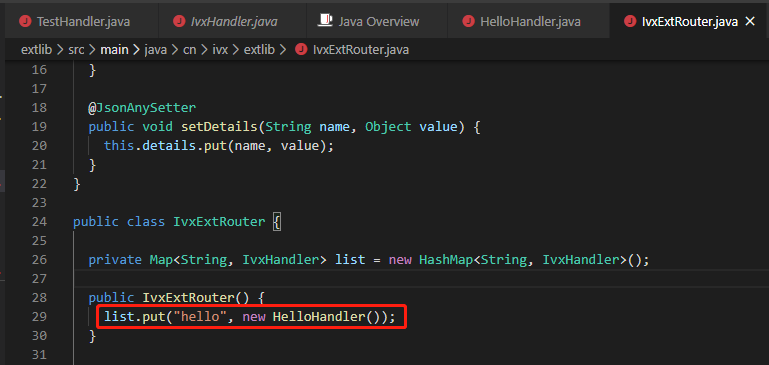Image resolution: width=769 pixels, height=365 pixels.
Task: Click the Java file icon on IvxHandler.java tab
Action: 179,22
